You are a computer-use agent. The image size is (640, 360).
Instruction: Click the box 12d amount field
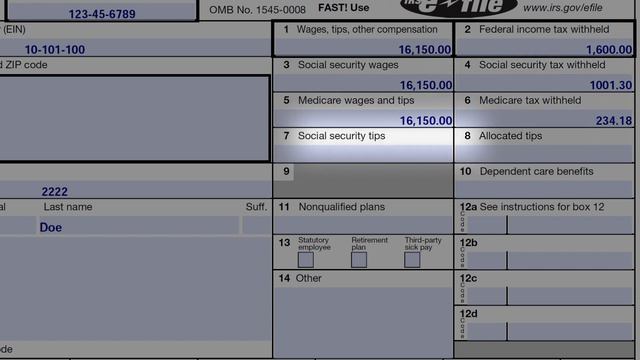point(571,331)
